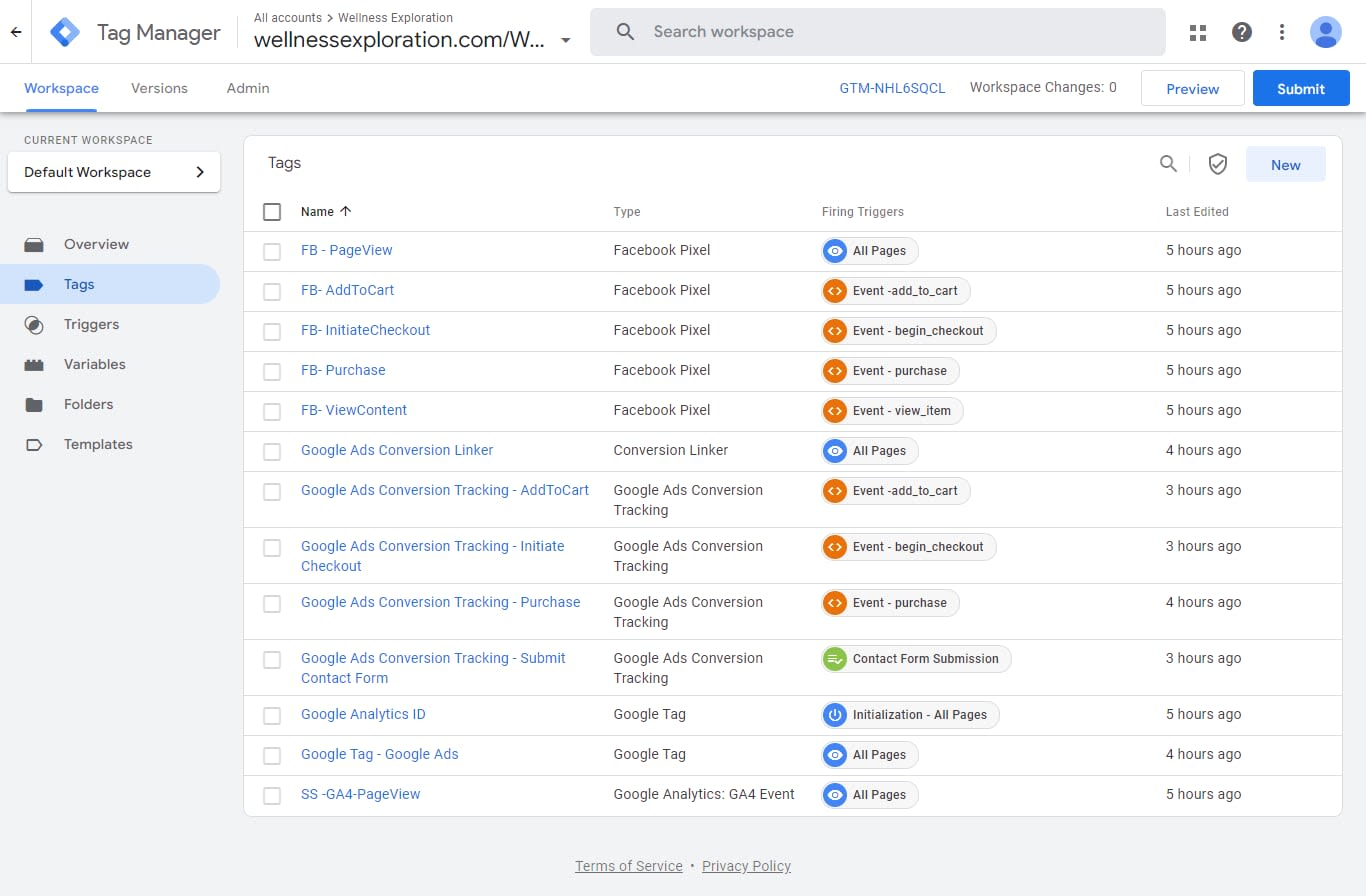Open Google Ads Conversion Tracking - Initiate Checkout tag
This screenshot has width=1366, height=896.
(433, 556)
